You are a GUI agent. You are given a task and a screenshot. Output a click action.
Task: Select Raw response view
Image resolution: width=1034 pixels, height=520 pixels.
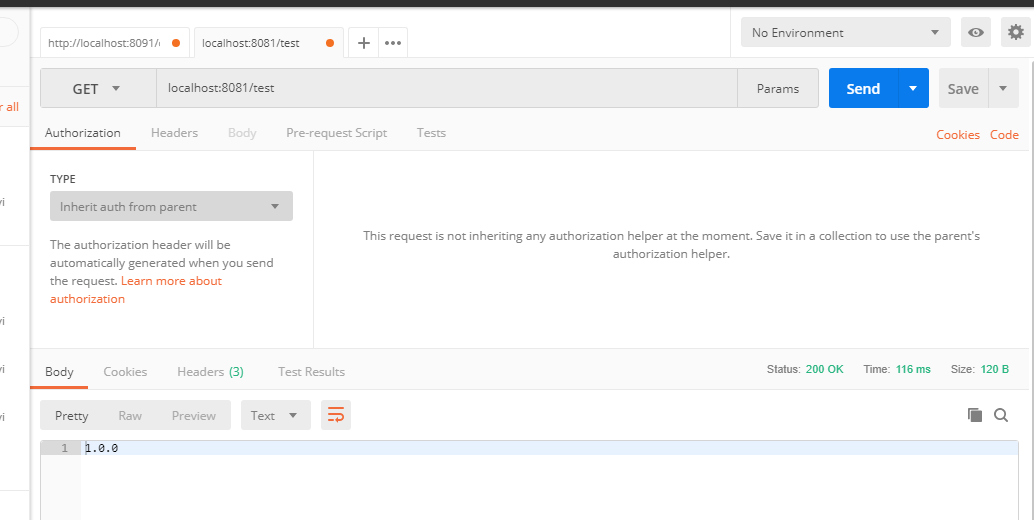[130, 415]
